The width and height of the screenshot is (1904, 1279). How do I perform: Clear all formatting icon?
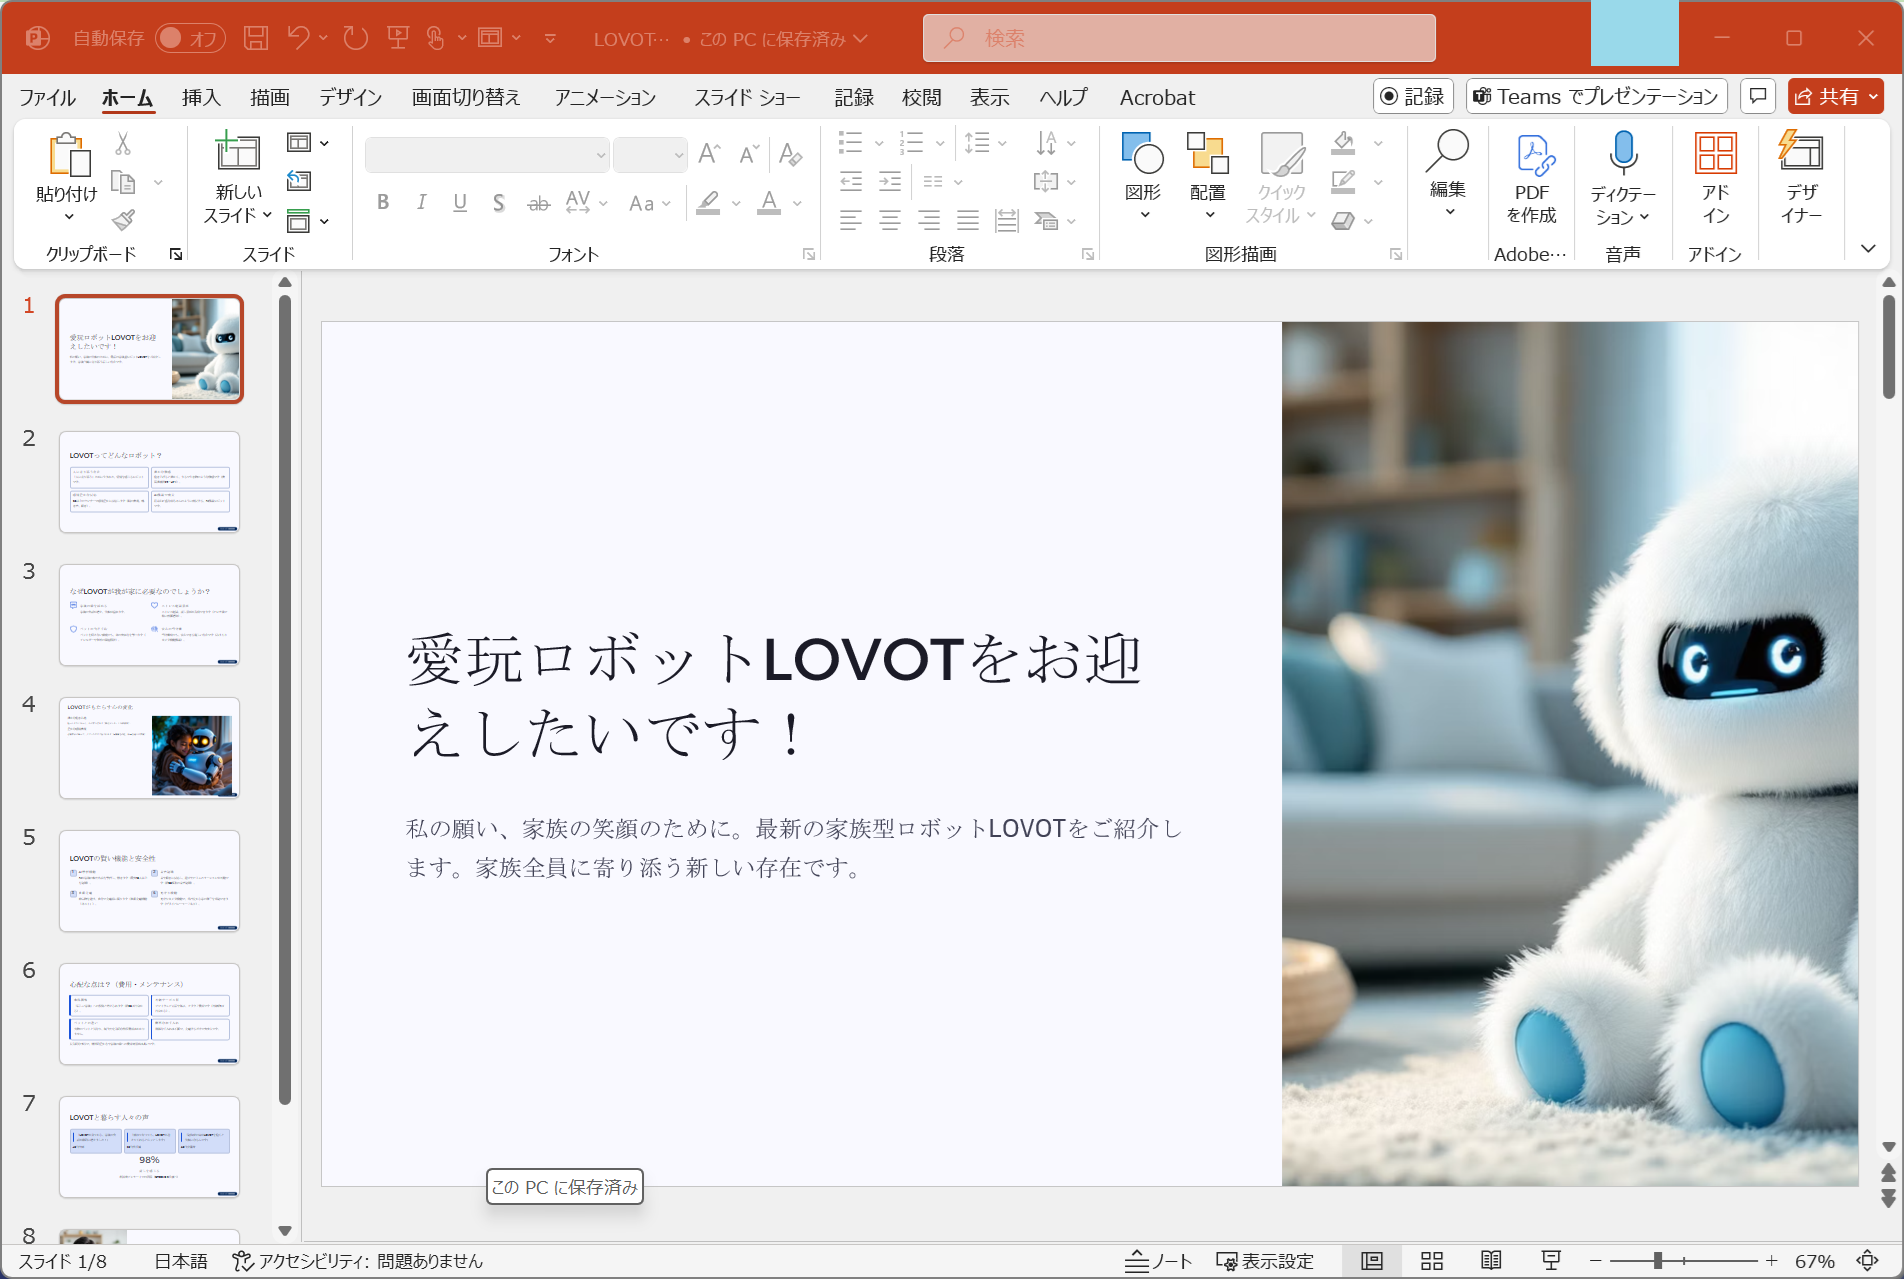[x=790, y=154]
